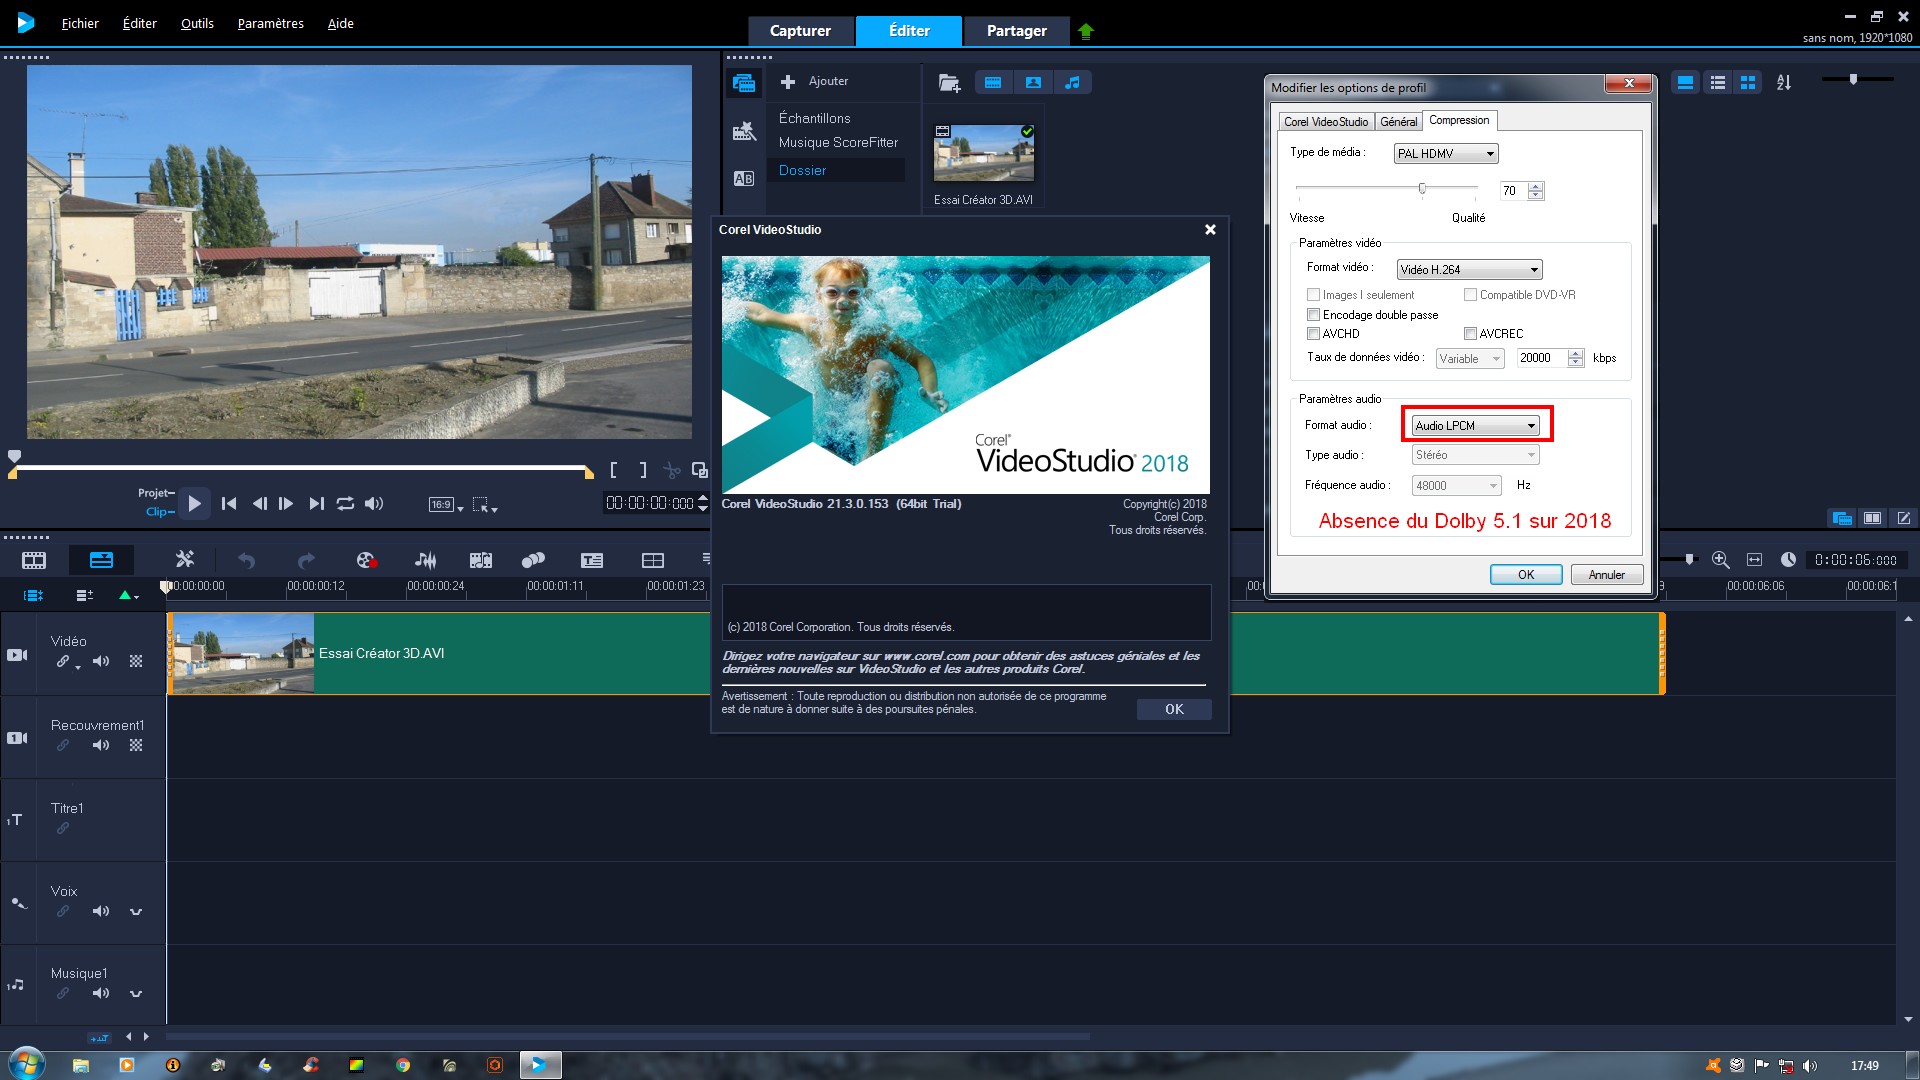Toggle repeat playback in the preview controls
The width and height of the screenshot is (1920, 1080).
[x=345, y=503]
